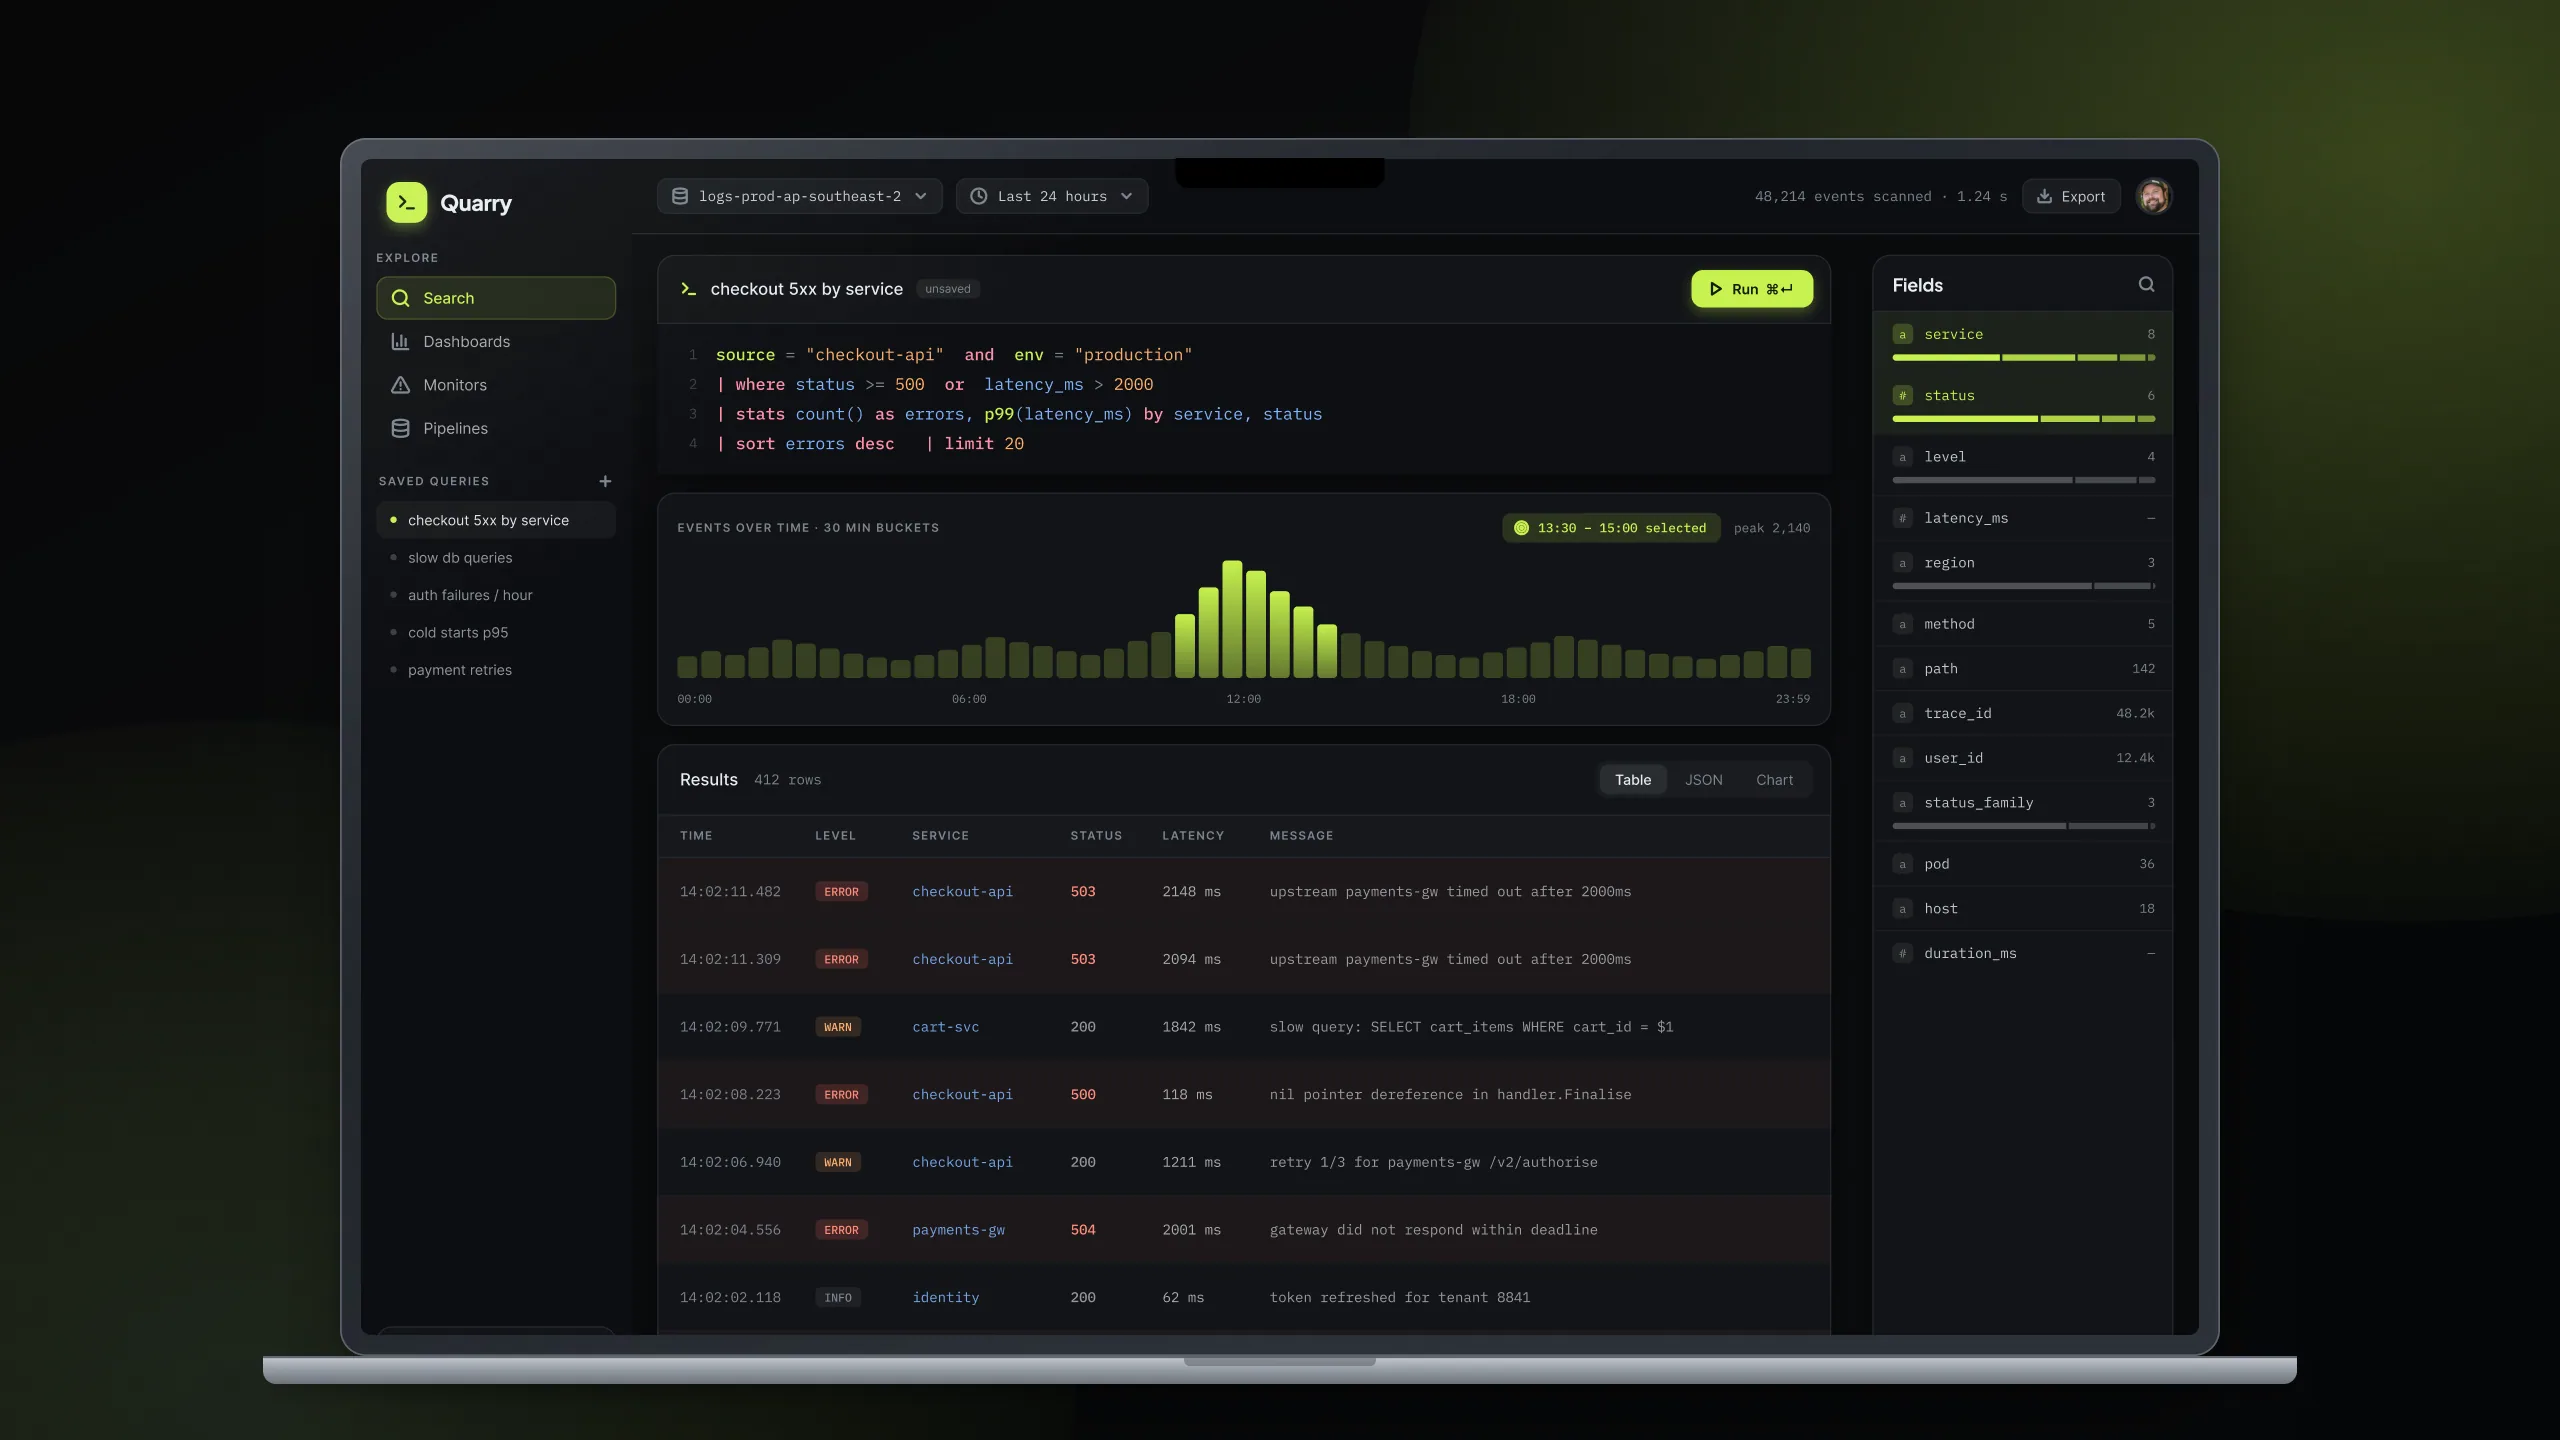This screenshot has height=1440, width=2560.
Task: Open the Last 24 hours time range dropdown
Action: 1051,196
